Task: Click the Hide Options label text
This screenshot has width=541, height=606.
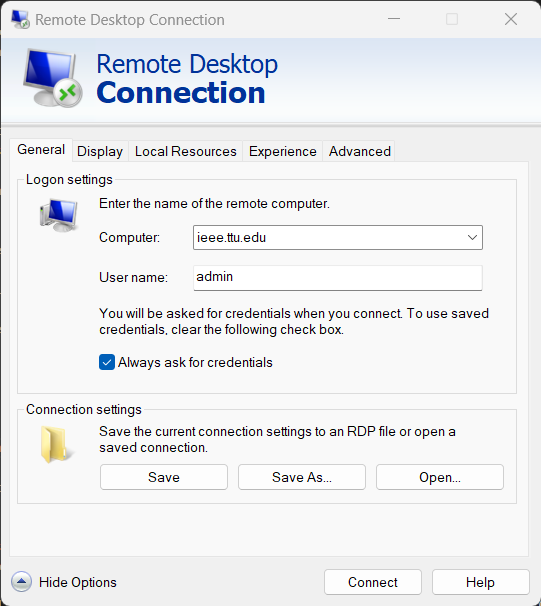Action: point(78,582)
